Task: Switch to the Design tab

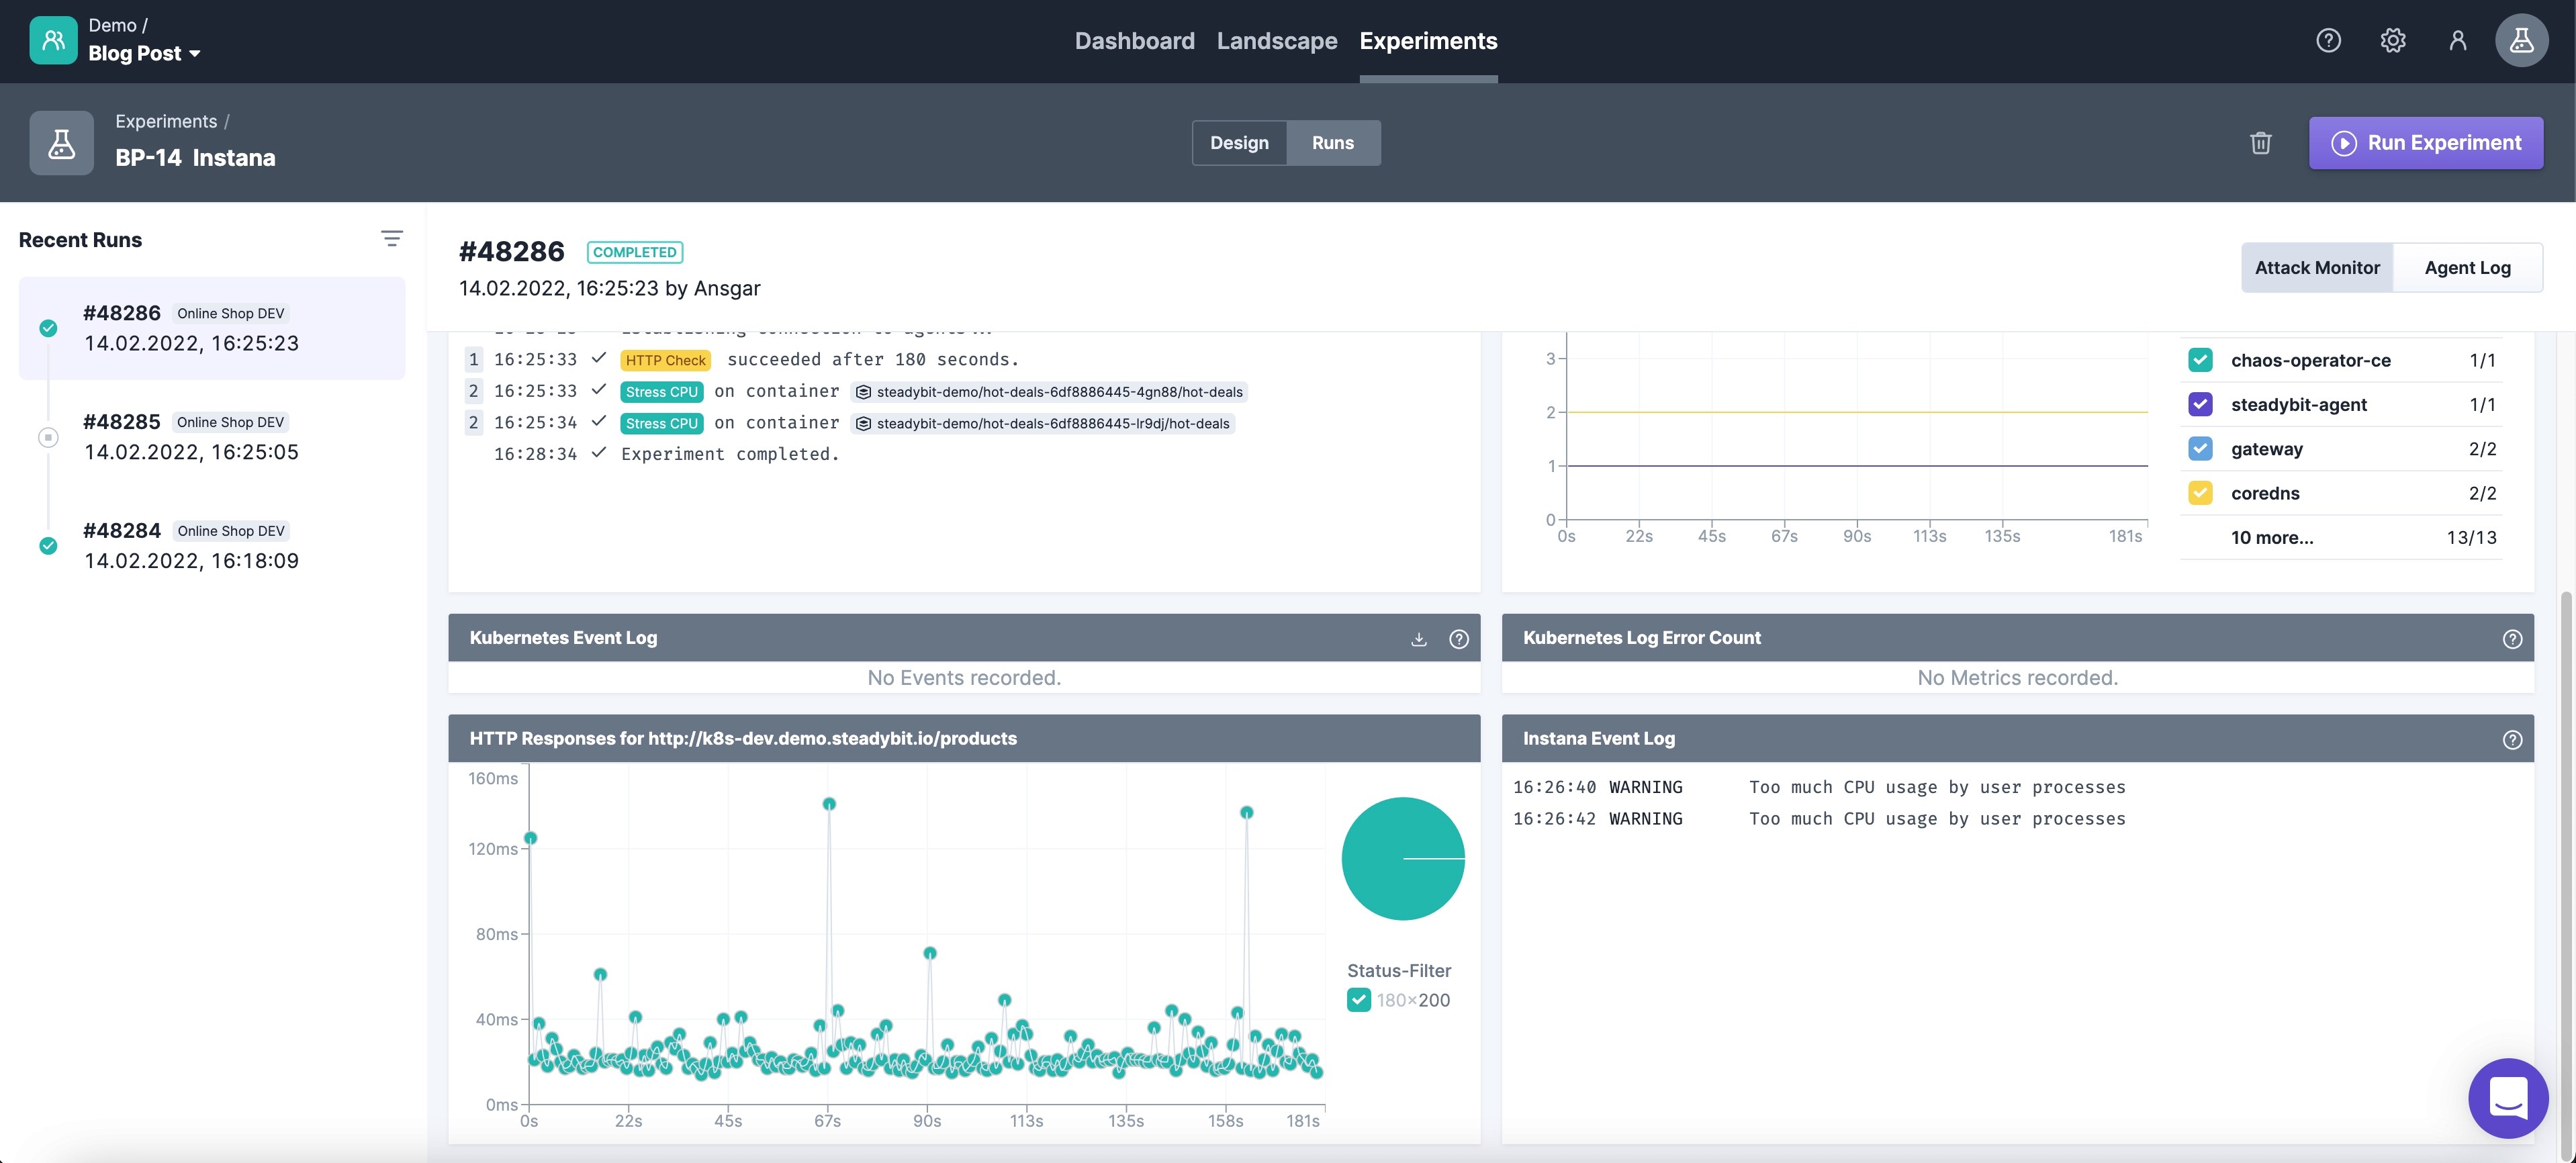Action: coord(1239,143)
